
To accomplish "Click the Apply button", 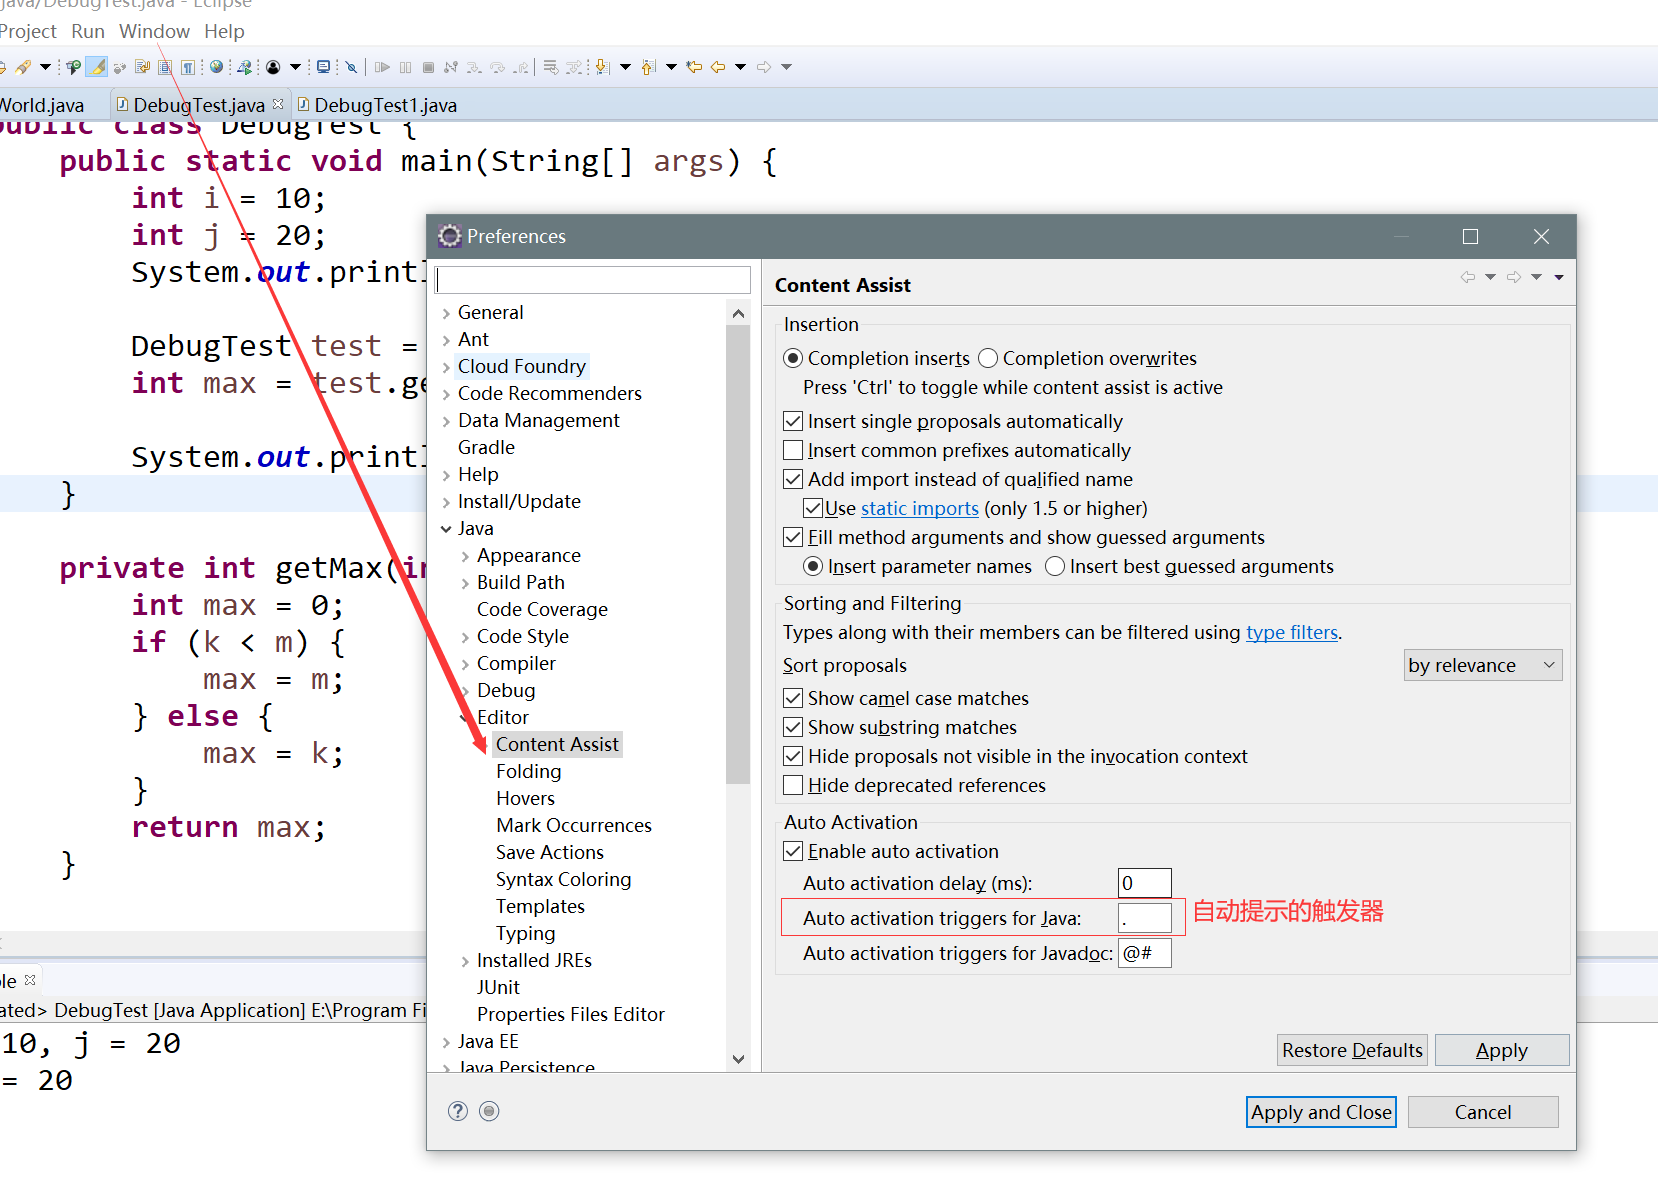I will tap(1501, 1050).
